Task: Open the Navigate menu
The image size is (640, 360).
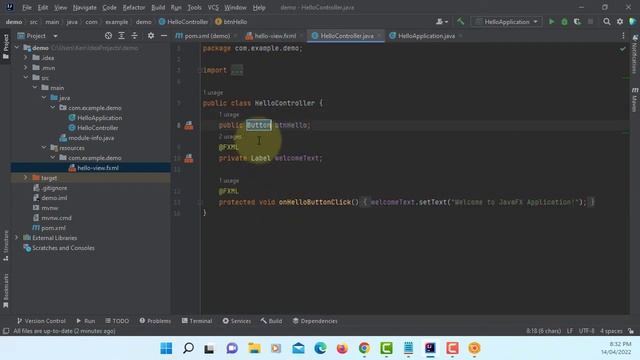Action: 84,7
